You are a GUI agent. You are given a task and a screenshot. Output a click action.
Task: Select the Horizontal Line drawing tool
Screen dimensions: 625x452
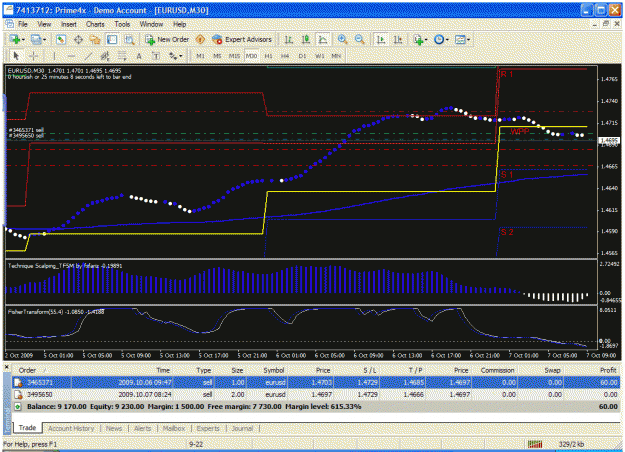click(71, 56)
